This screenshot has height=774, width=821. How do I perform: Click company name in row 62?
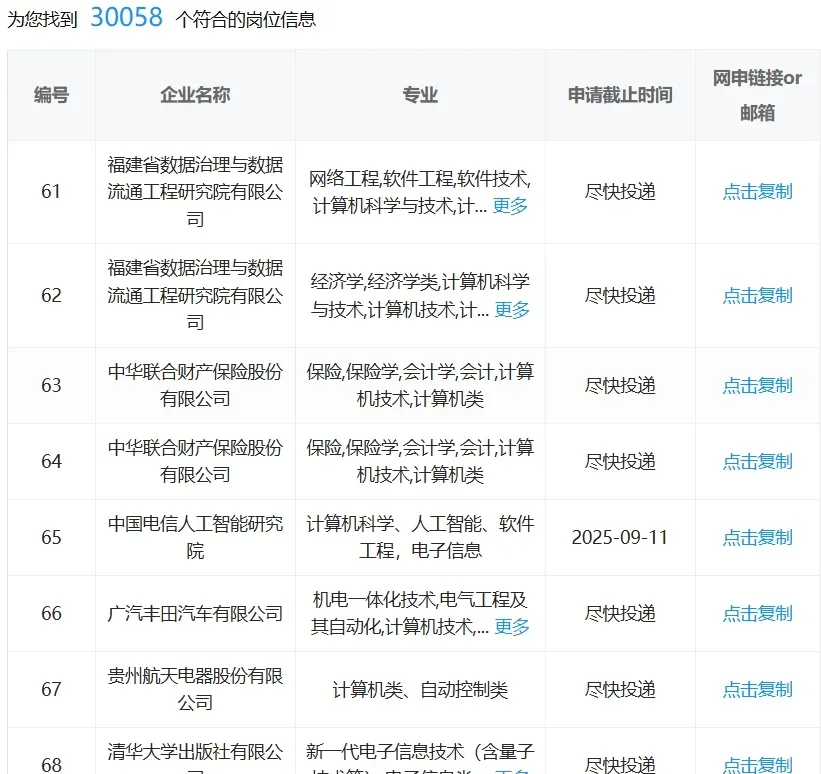[195, 295]
